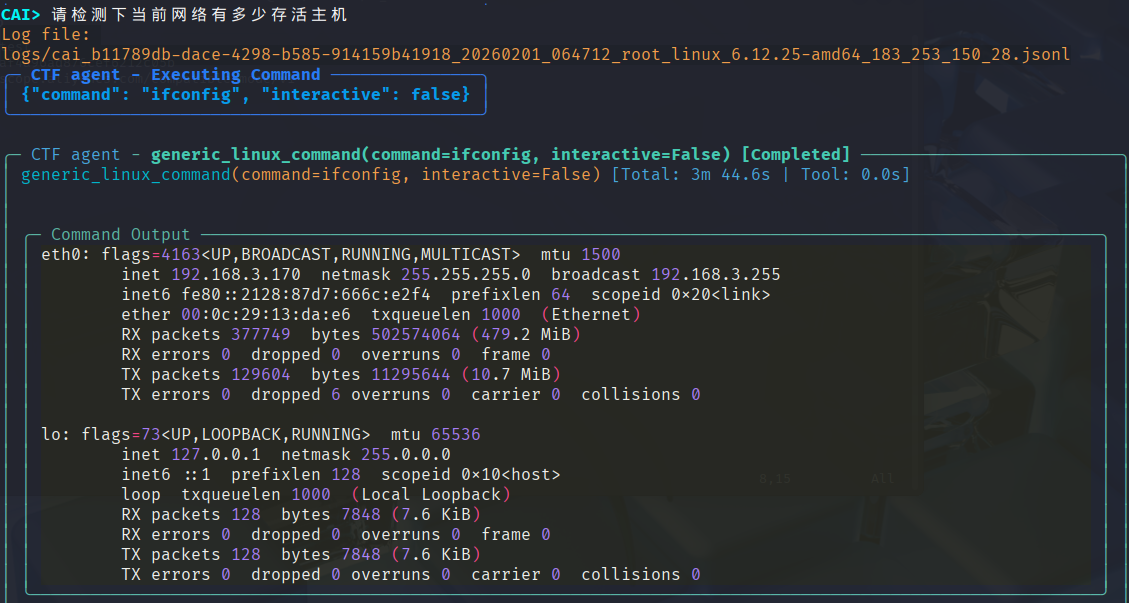Click the 'scopeid 0x10<host>' text
This screenshot has height=603, width=1129.
pos(471,475)
